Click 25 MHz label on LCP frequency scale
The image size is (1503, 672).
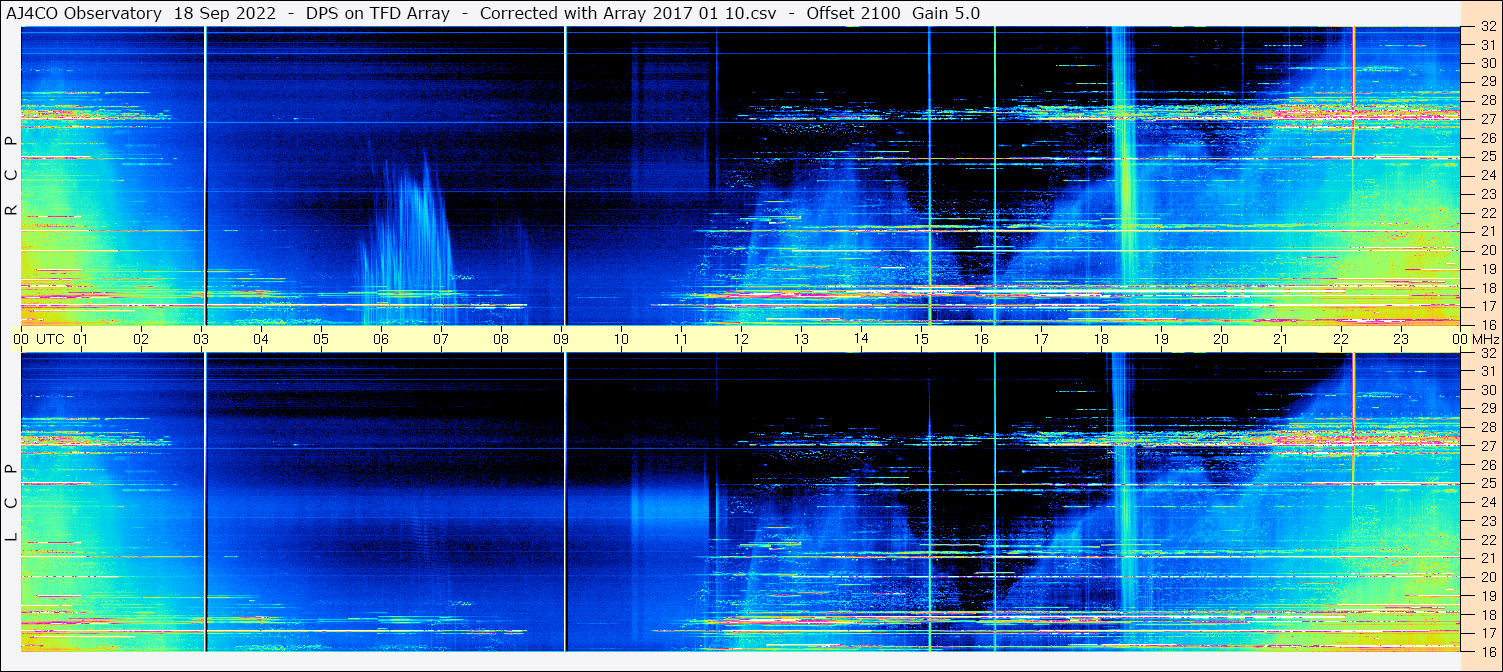(1487, 483)
